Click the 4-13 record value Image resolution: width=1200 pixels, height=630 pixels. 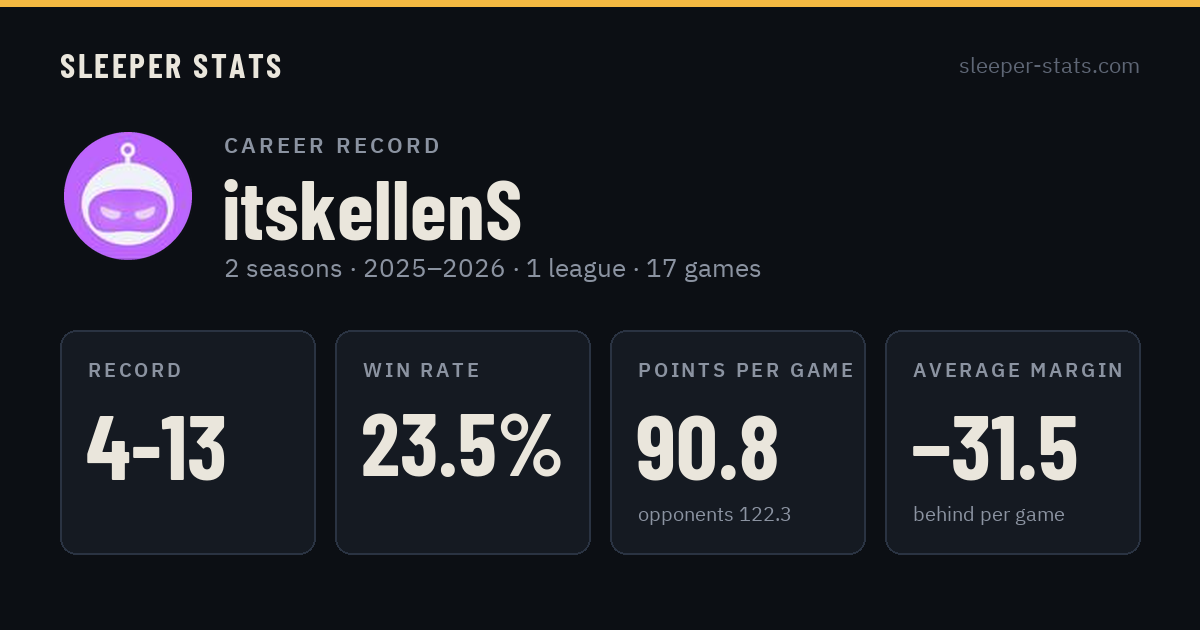coord(156,449)
